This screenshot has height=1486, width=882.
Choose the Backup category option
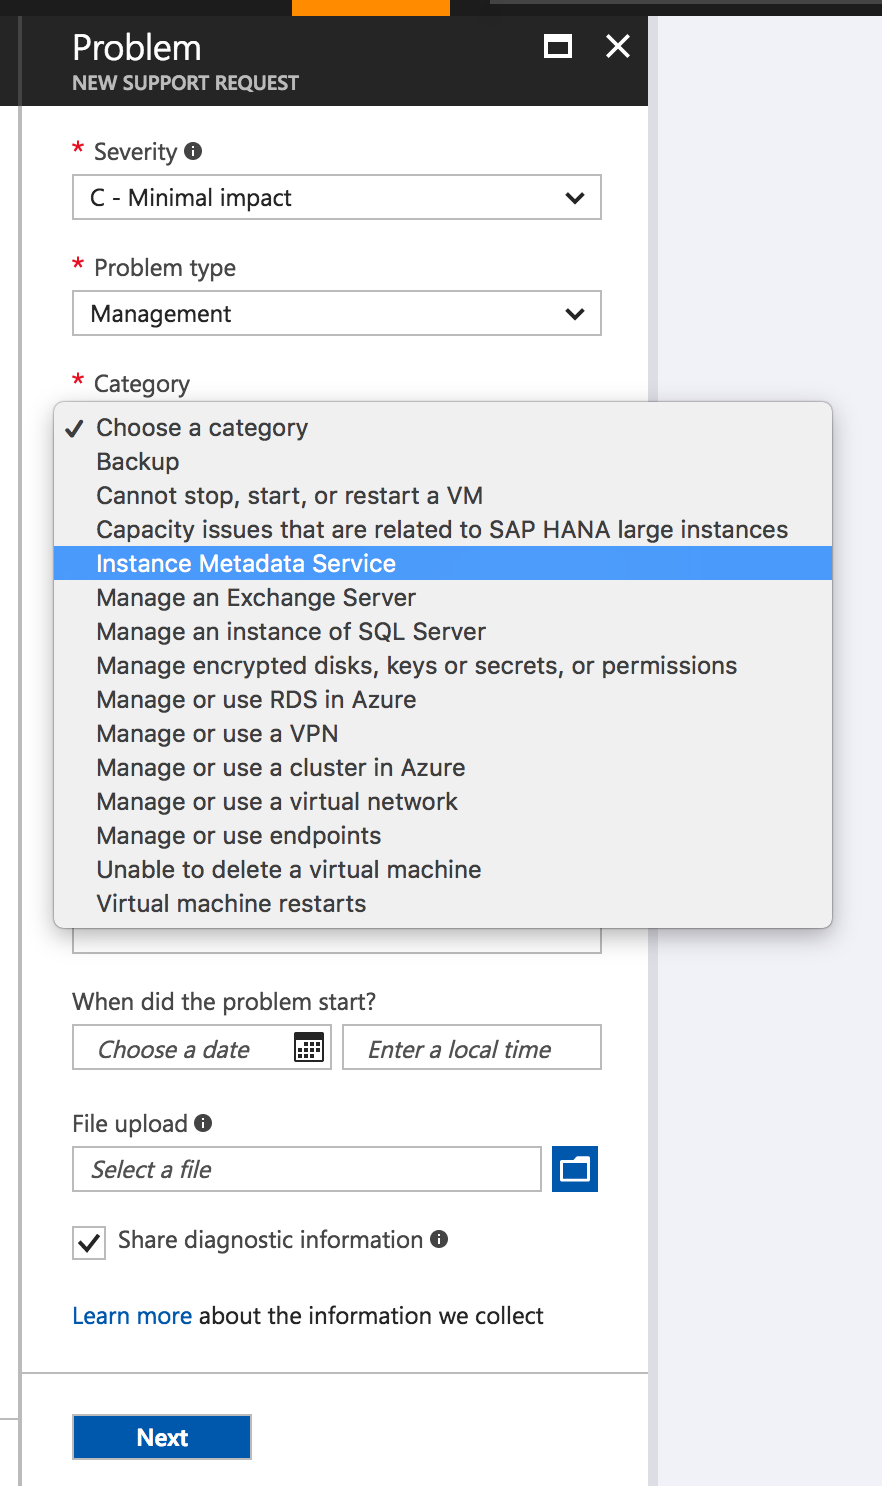pyautogui.click(x=138, y=462)
